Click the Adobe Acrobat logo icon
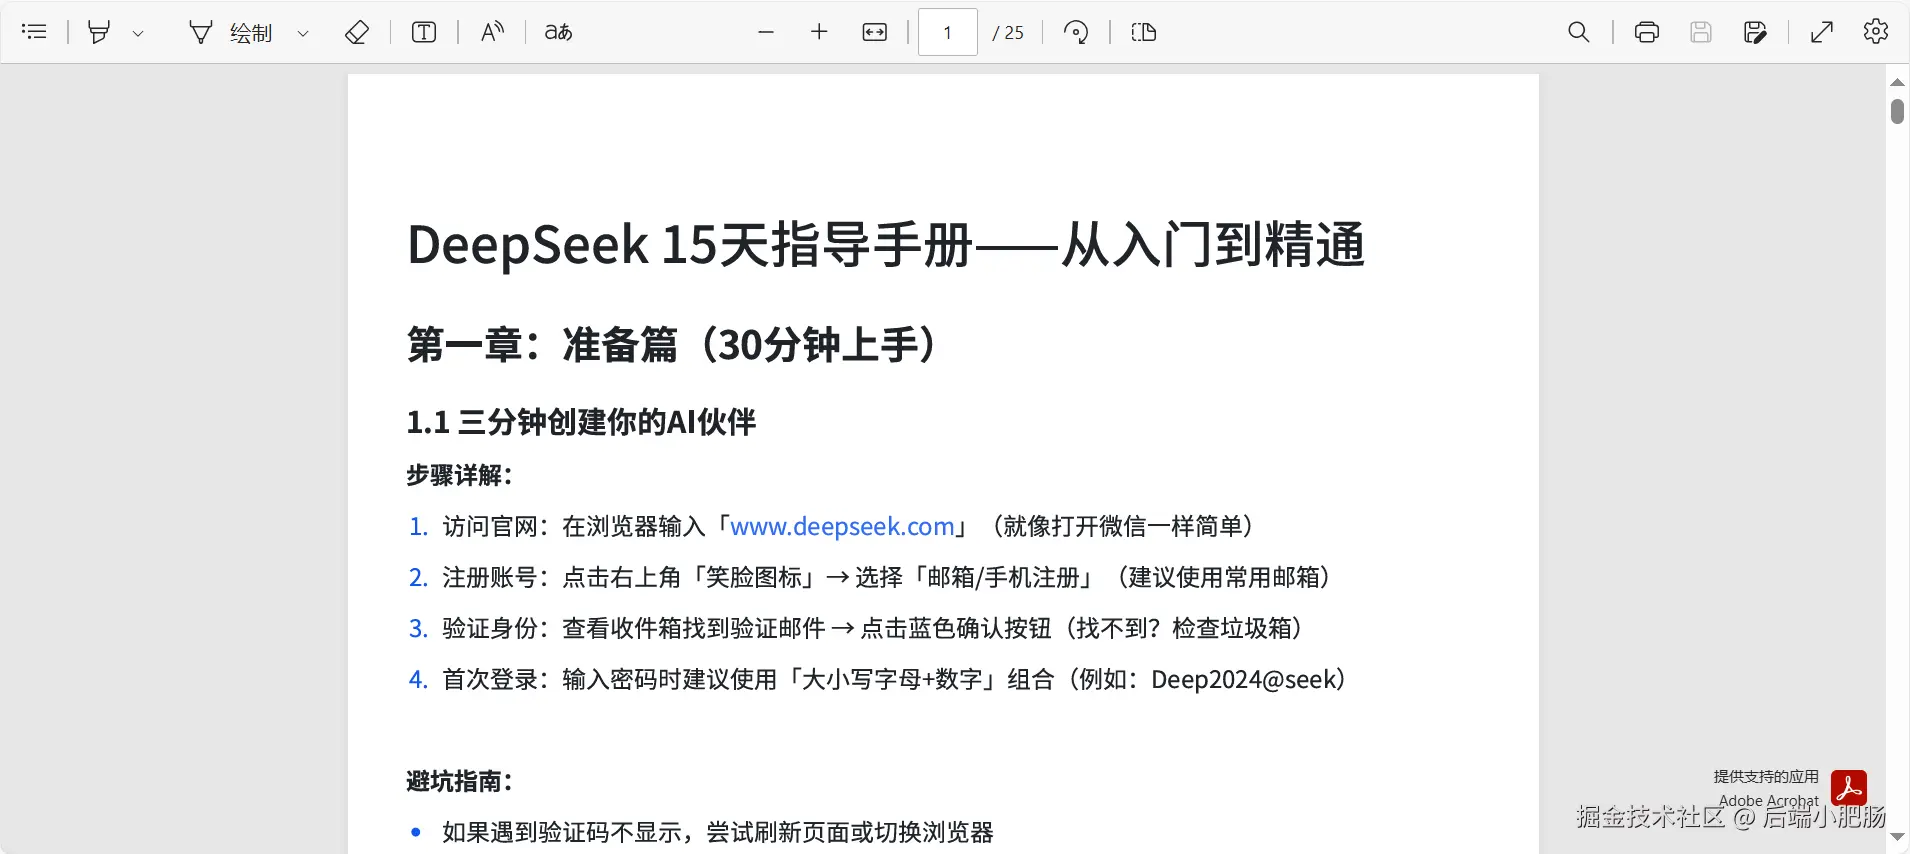This screenshot has width=1910, height=854. coord(1849,788)
